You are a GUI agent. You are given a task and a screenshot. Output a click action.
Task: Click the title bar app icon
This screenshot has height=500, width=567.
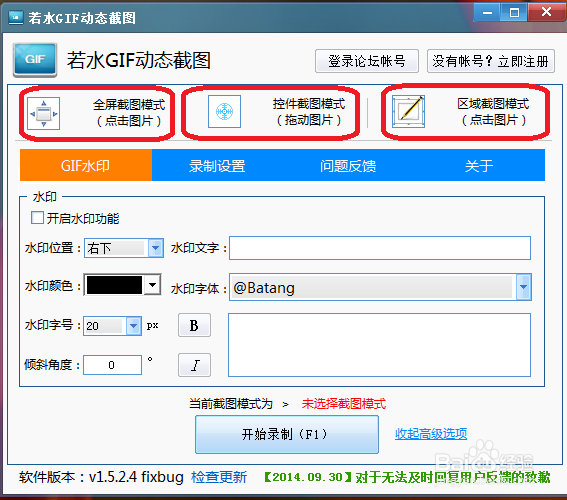click(x=16, y=17)
